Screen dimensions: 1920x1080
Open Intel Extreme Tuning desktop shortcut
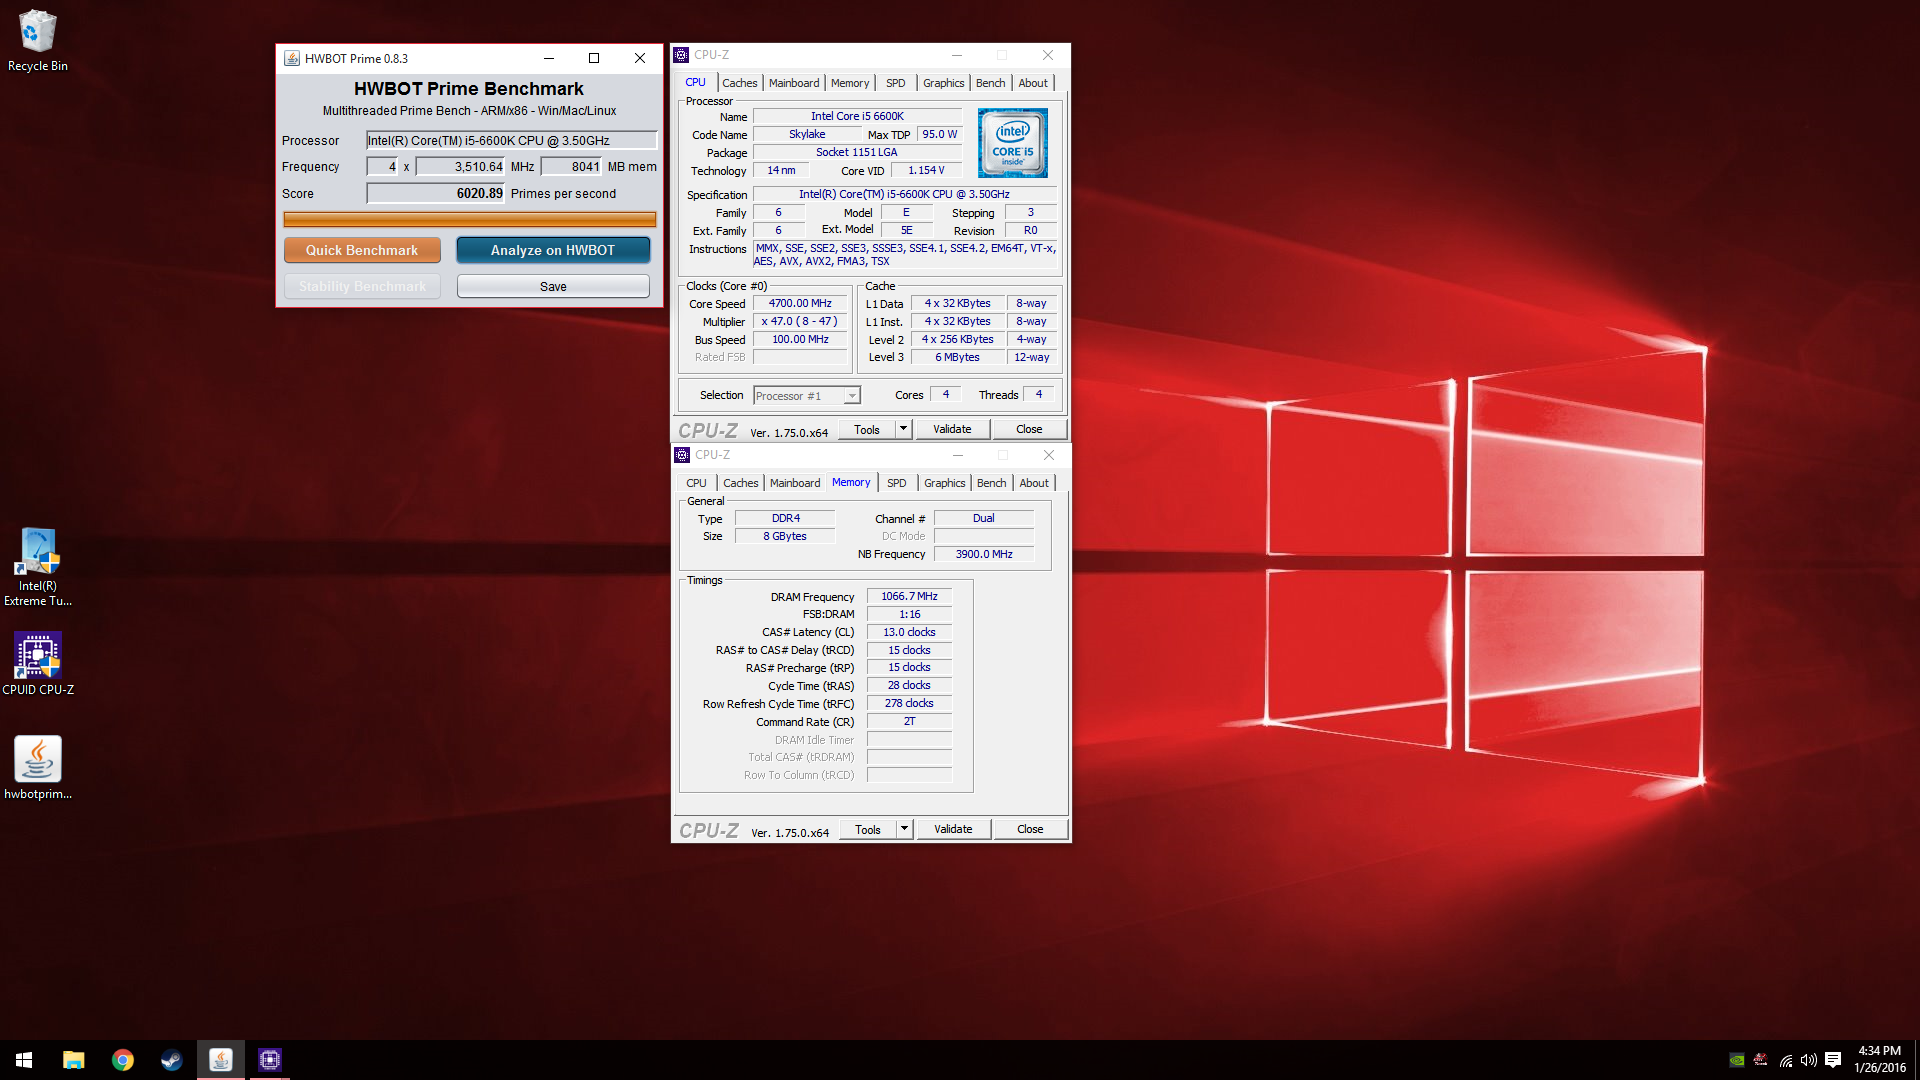point(38,567)
